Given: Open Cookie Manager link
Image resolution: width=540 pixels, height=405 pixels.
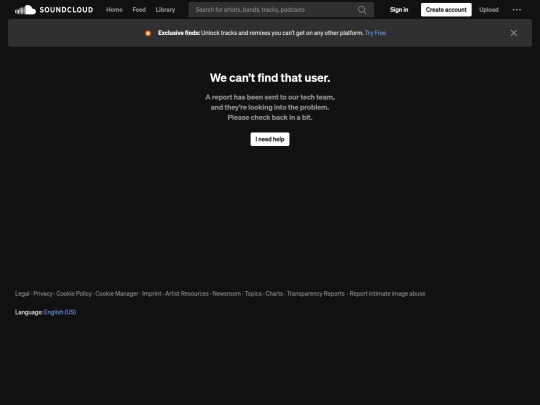Looking at the screenshot, I should click(x=117, y=294).
